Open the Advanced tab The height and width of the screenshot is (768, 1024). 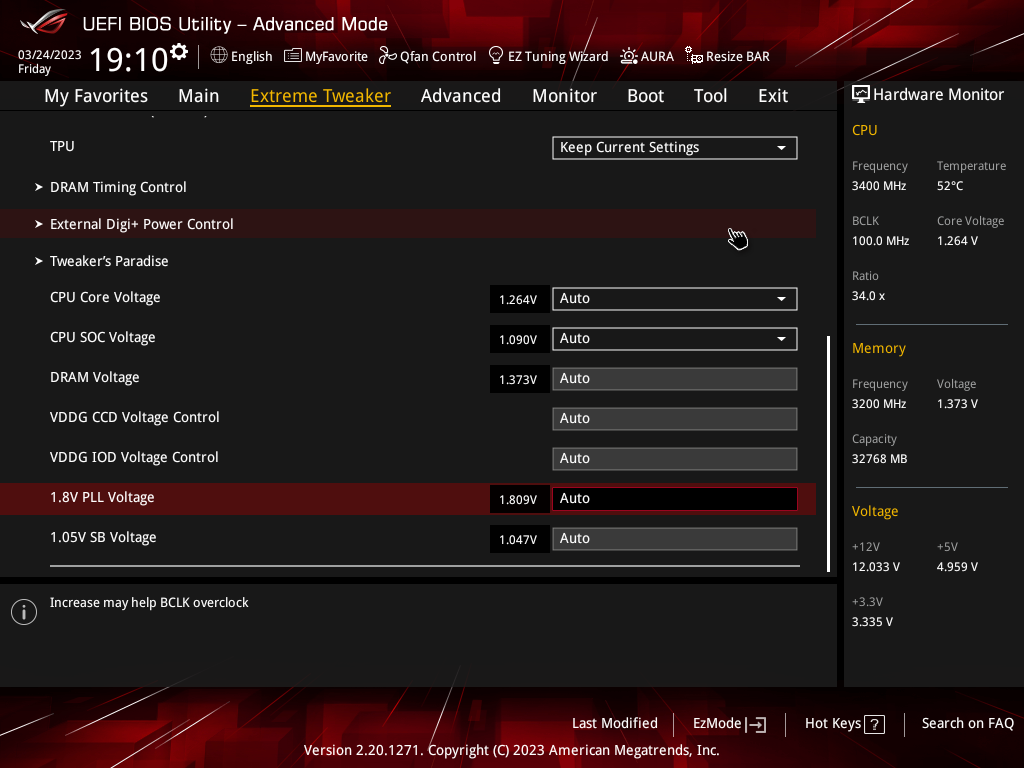point(461,96)
